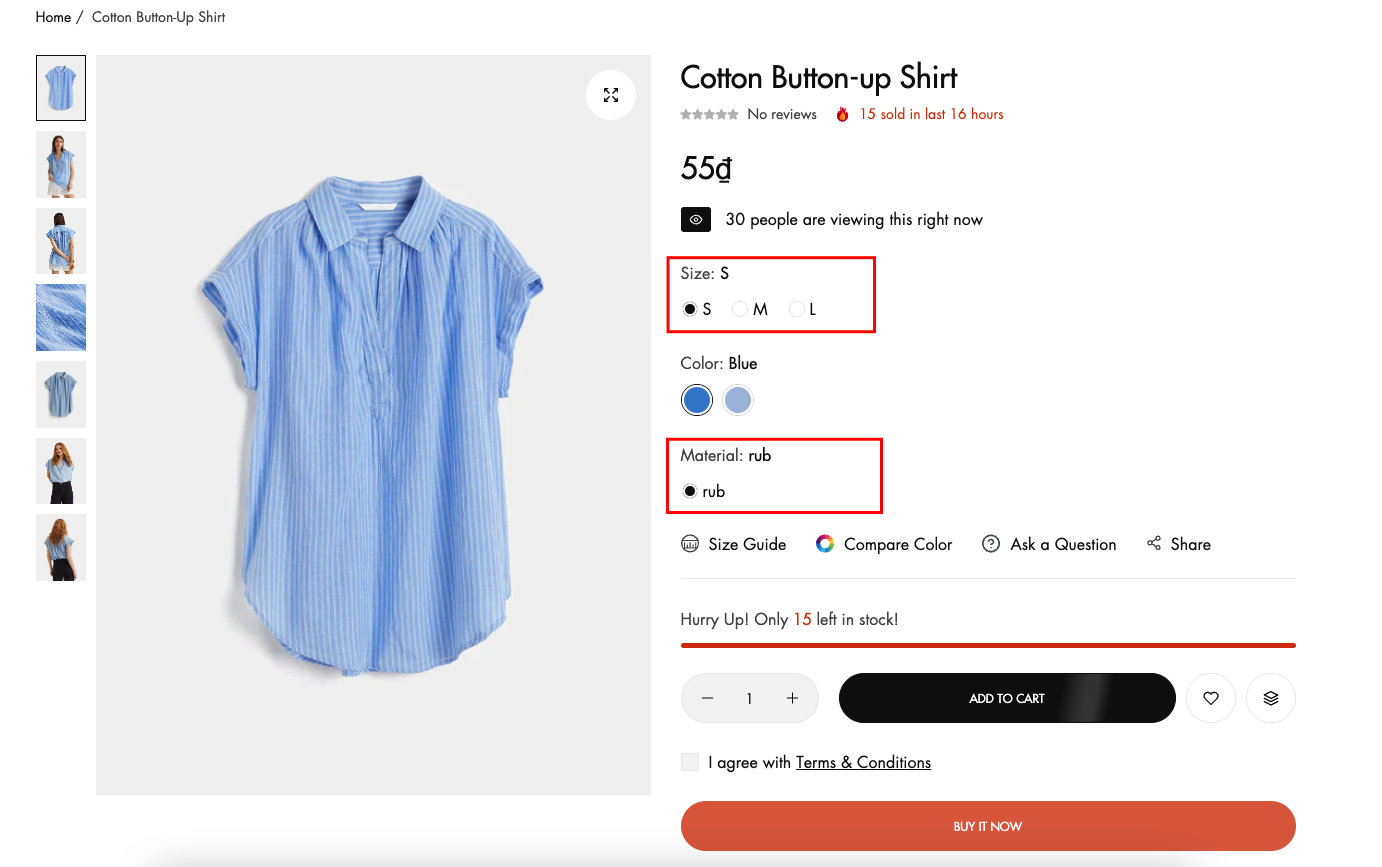Open the Terms & Conditions link
The width and height of the screenshot is (1382, 867).
pyautogui.click(x=863, y=762)
